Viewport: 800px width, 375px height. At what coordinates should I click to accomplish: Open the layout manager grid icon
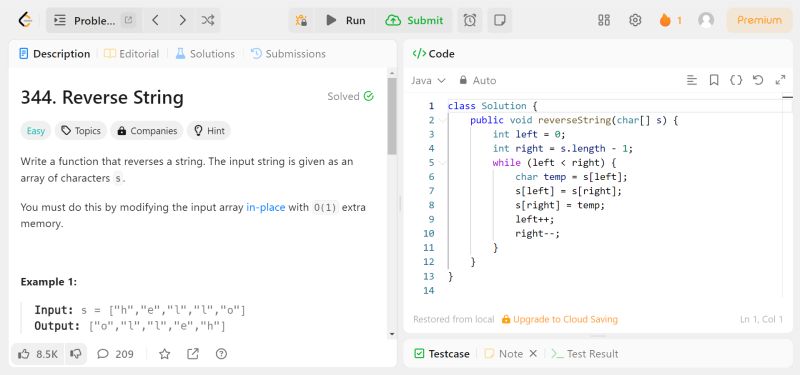point(604,20)
